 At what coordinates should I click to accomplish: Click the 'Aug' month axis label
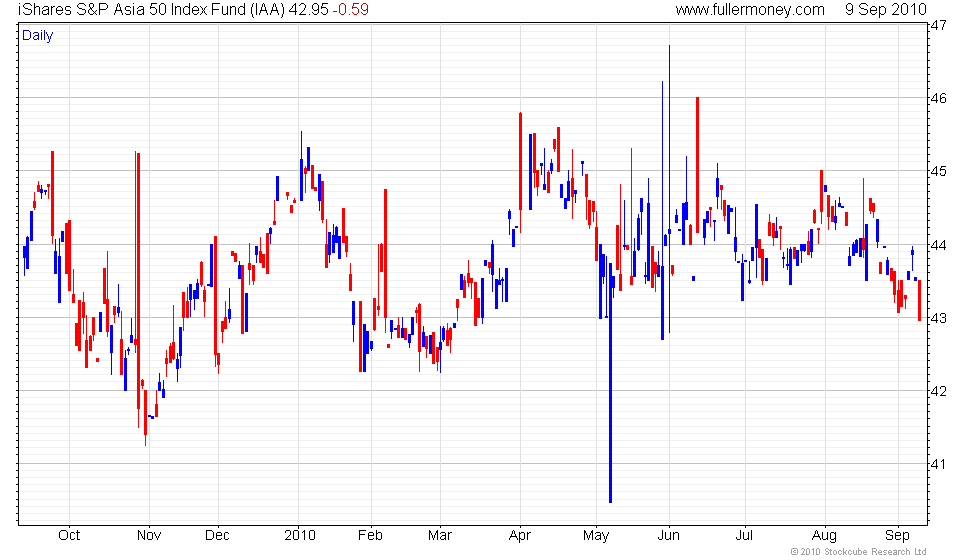pyautogui.click(x=824, y=536)
